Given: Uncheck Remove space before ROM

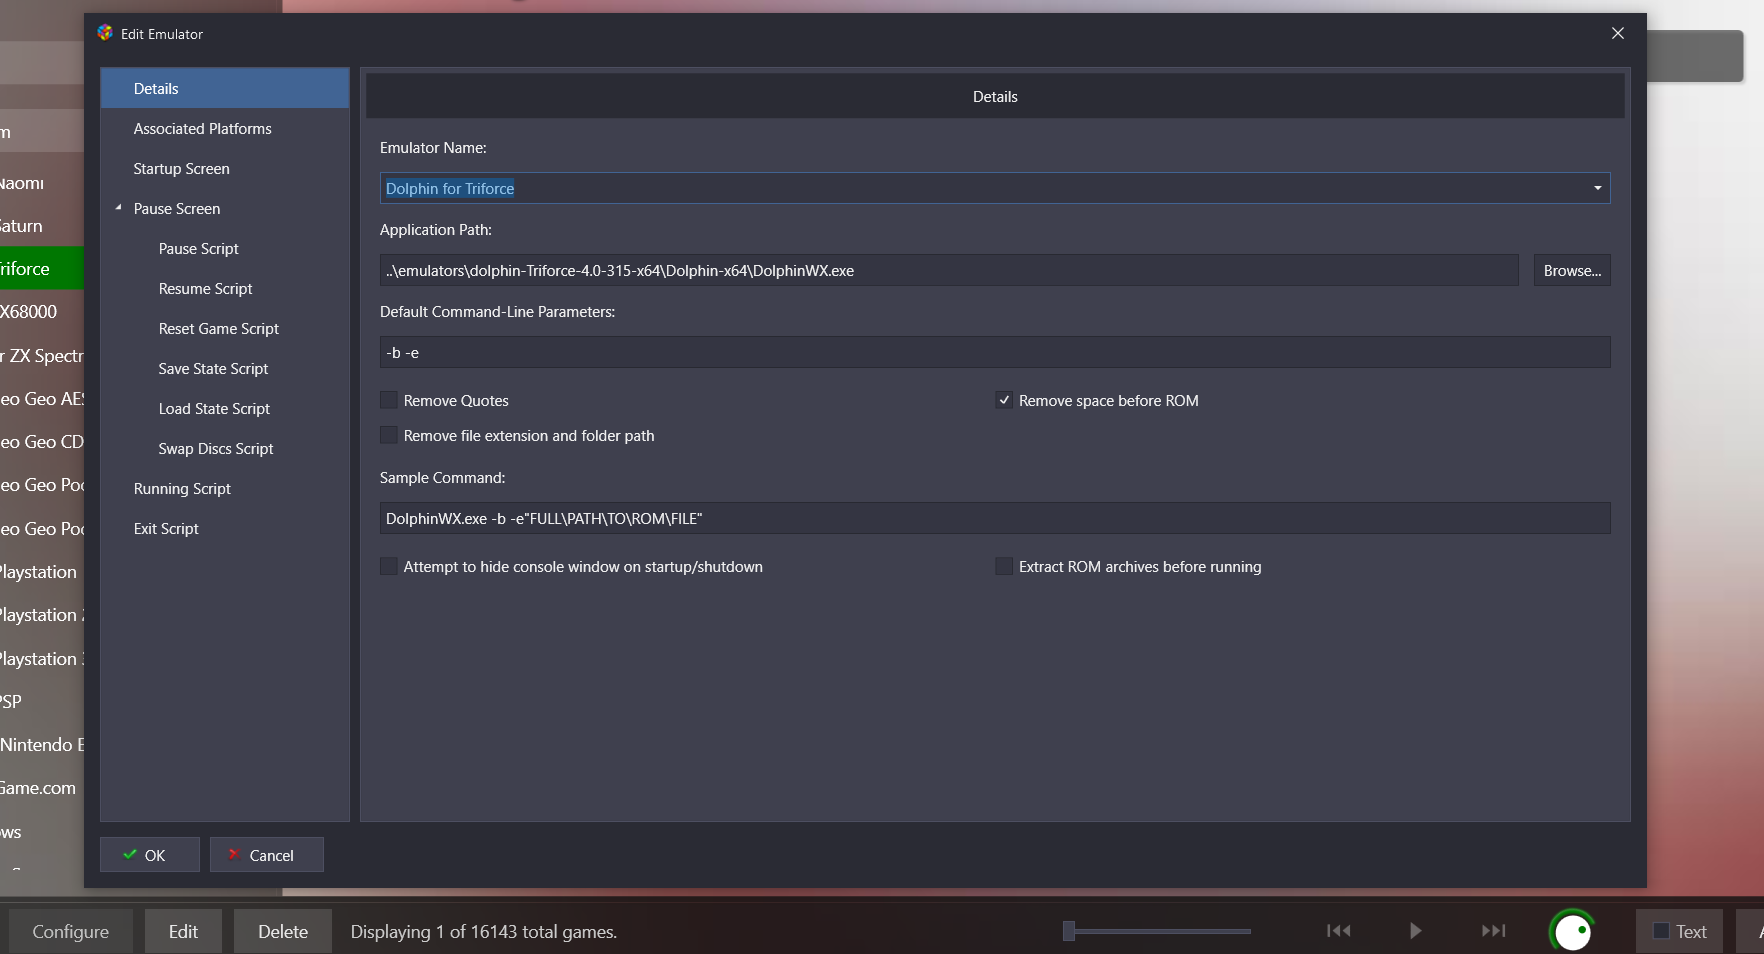Looking at the screenshot, I should 1004,400.
